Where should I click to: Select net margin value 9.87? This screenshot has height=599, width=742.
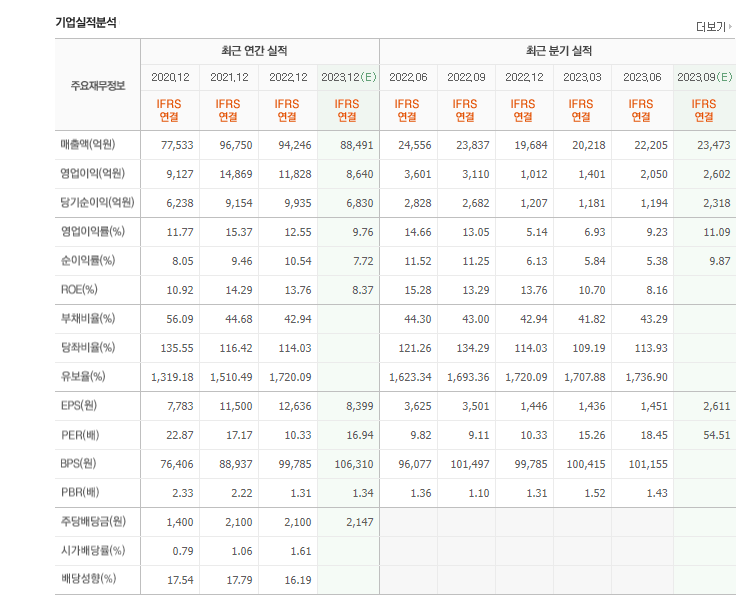tap(720, 261)
